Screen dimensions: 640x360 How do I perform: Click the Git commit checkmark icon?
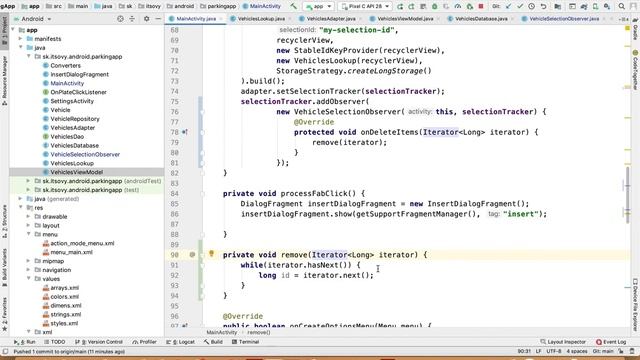(520, 6)
